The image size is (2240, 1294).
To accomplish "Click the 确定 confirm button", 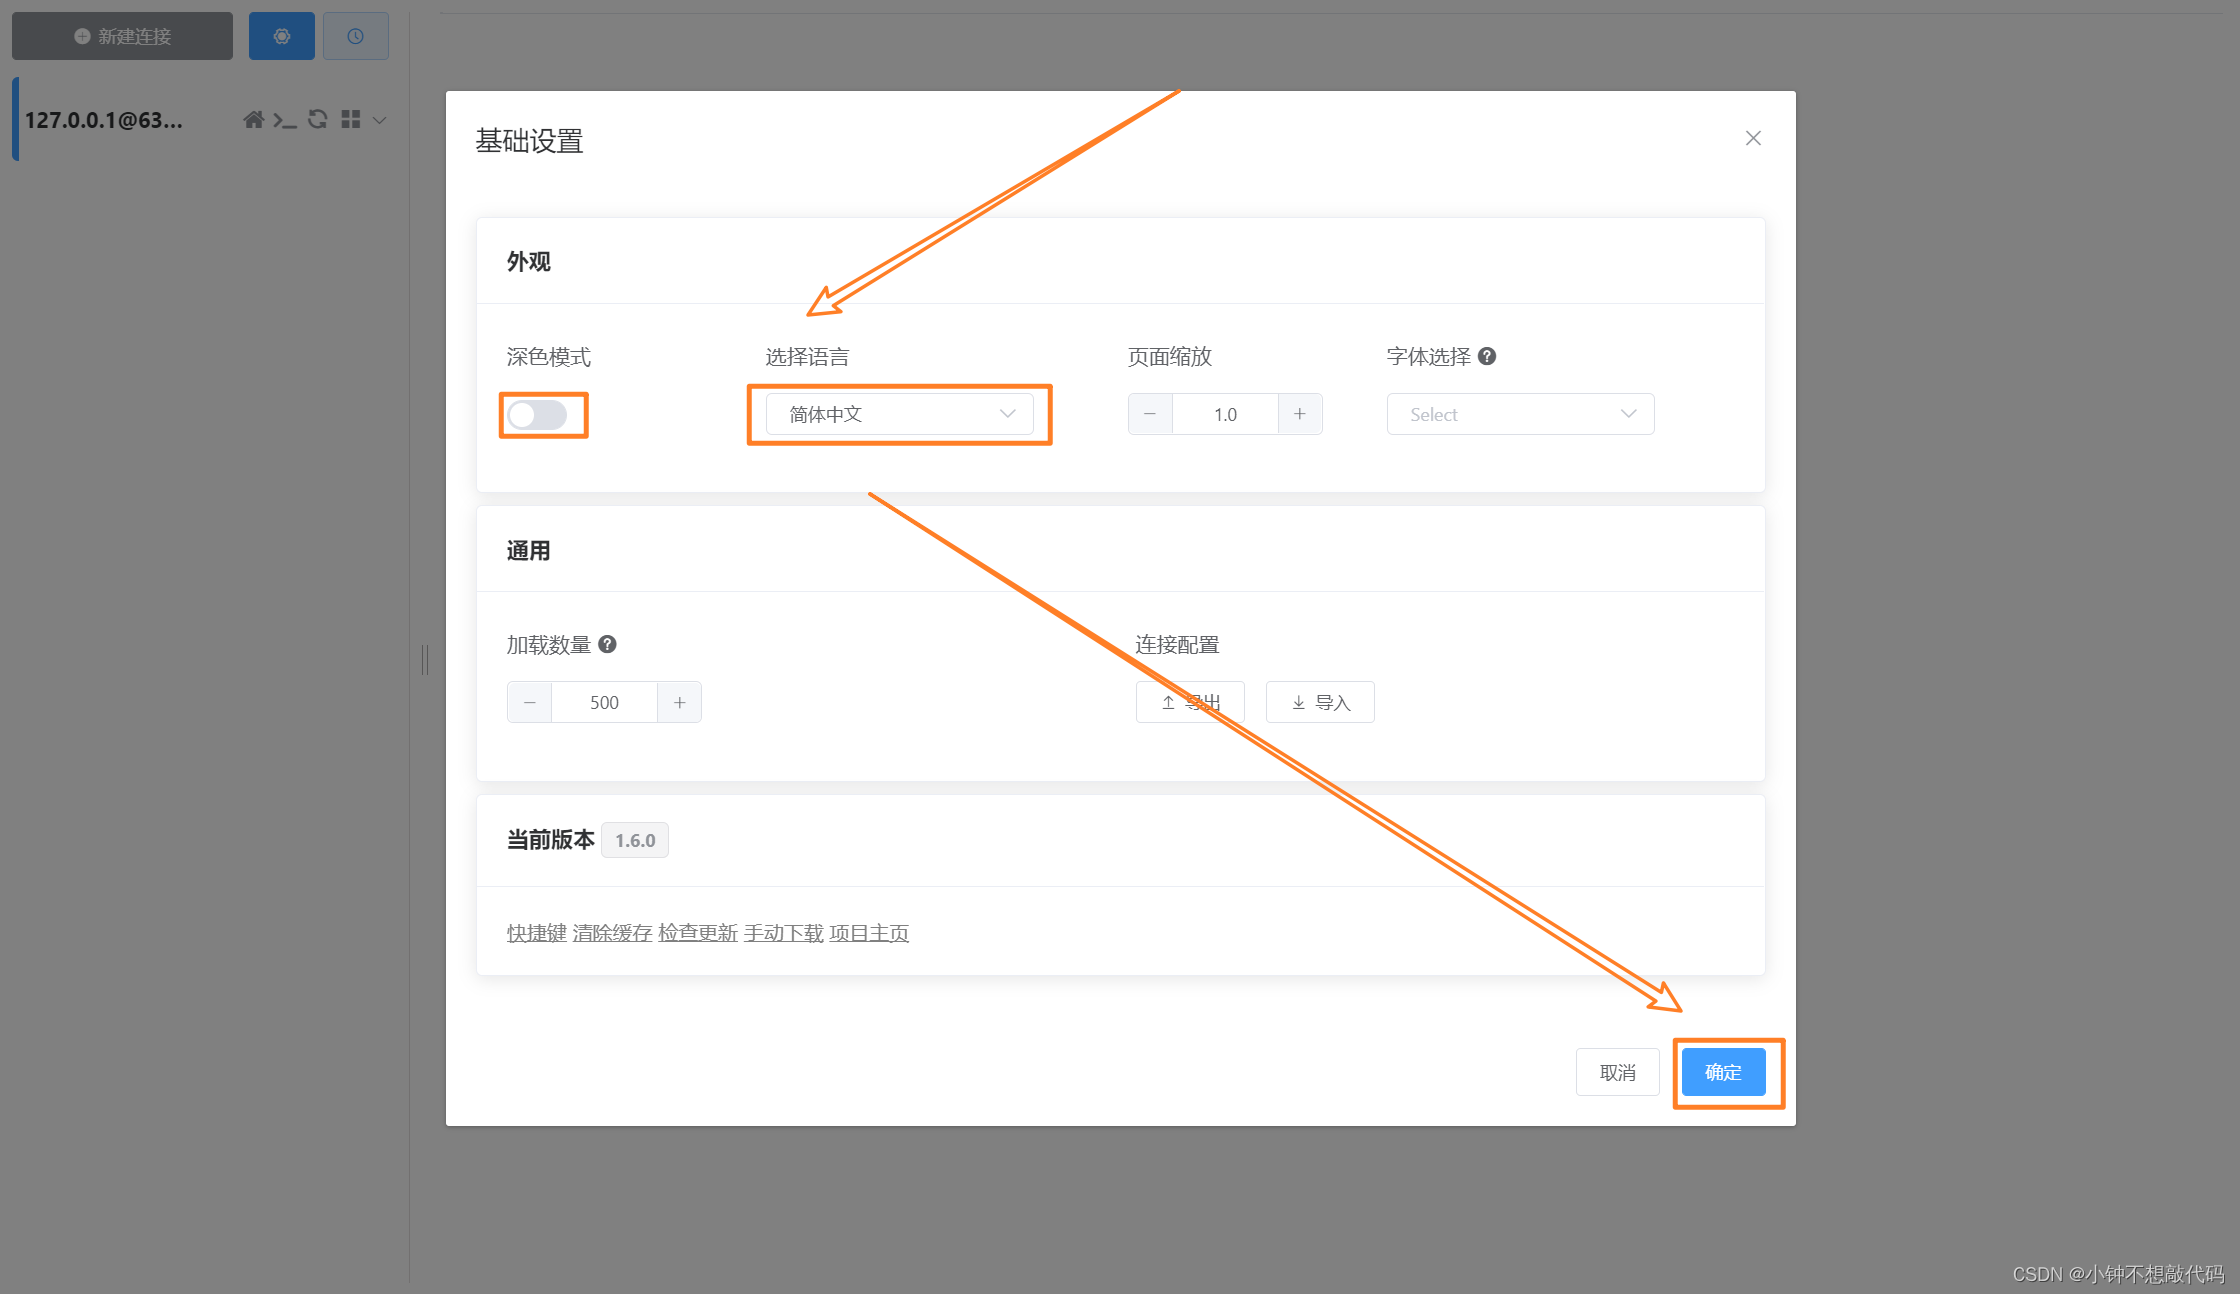I will pos(1722,1072).
